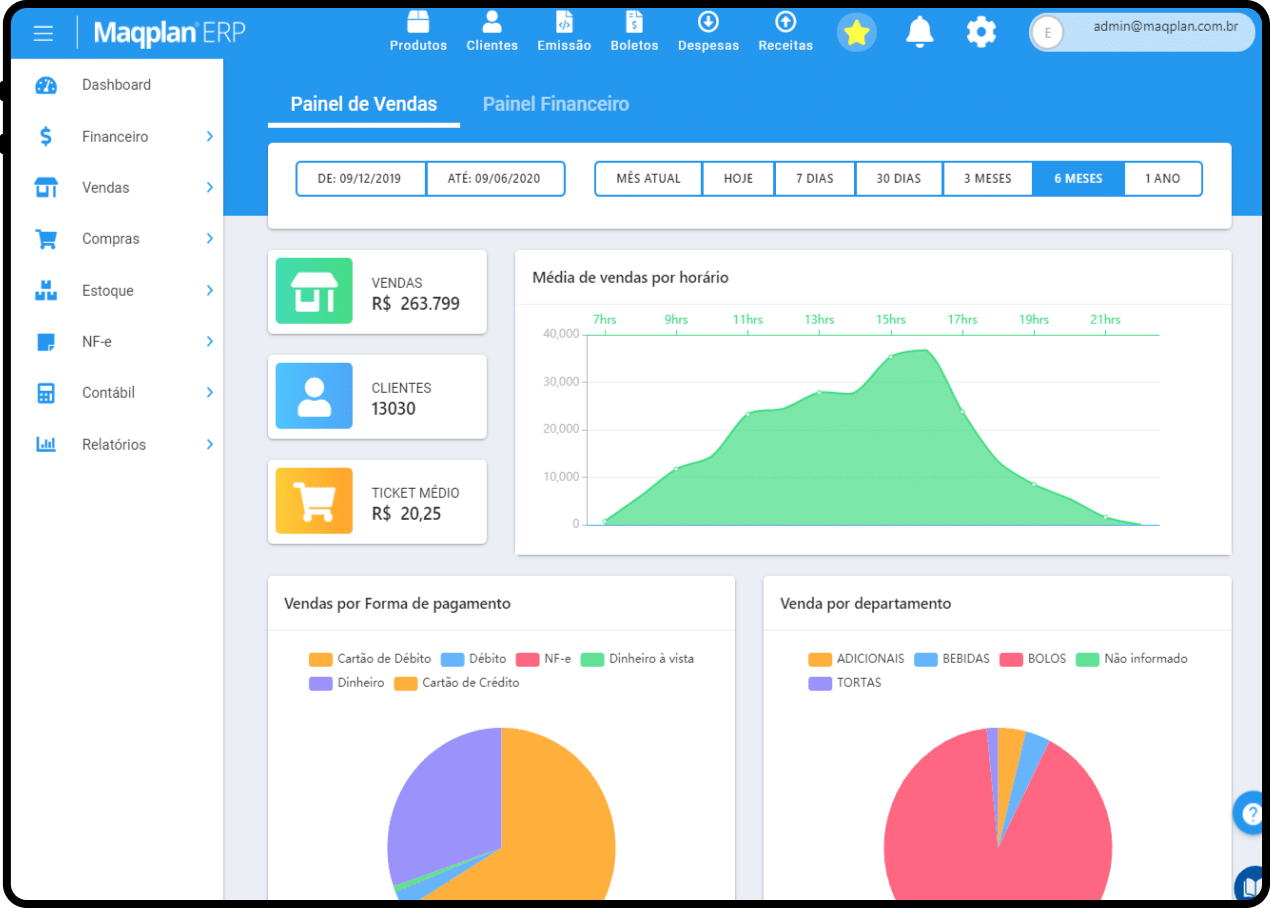Select the 6 MESES period
Screen dimensions: 1270x908
pos(1078,179)
